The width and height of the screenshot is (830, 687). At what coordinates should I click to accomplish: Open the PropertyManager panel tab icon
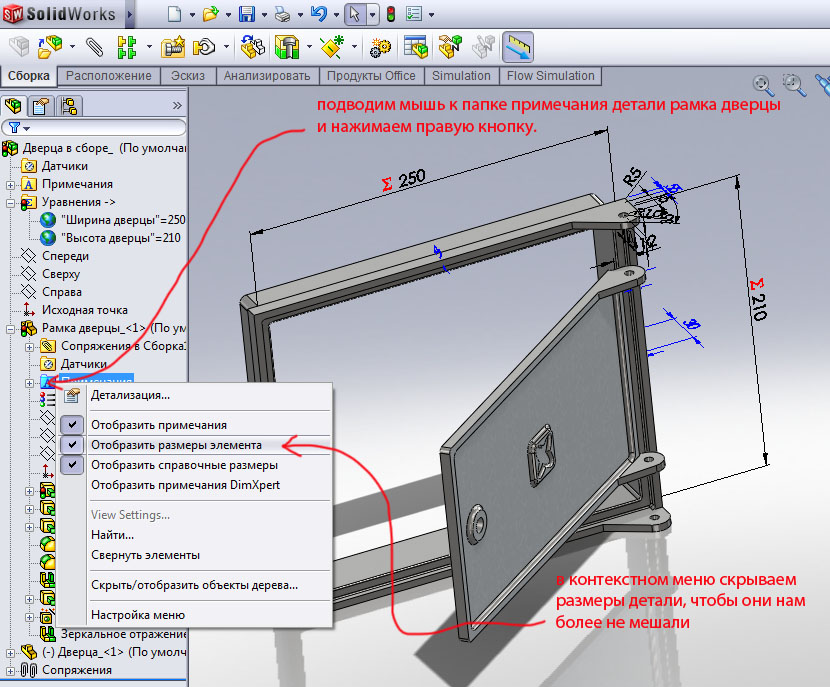(41, 106)
